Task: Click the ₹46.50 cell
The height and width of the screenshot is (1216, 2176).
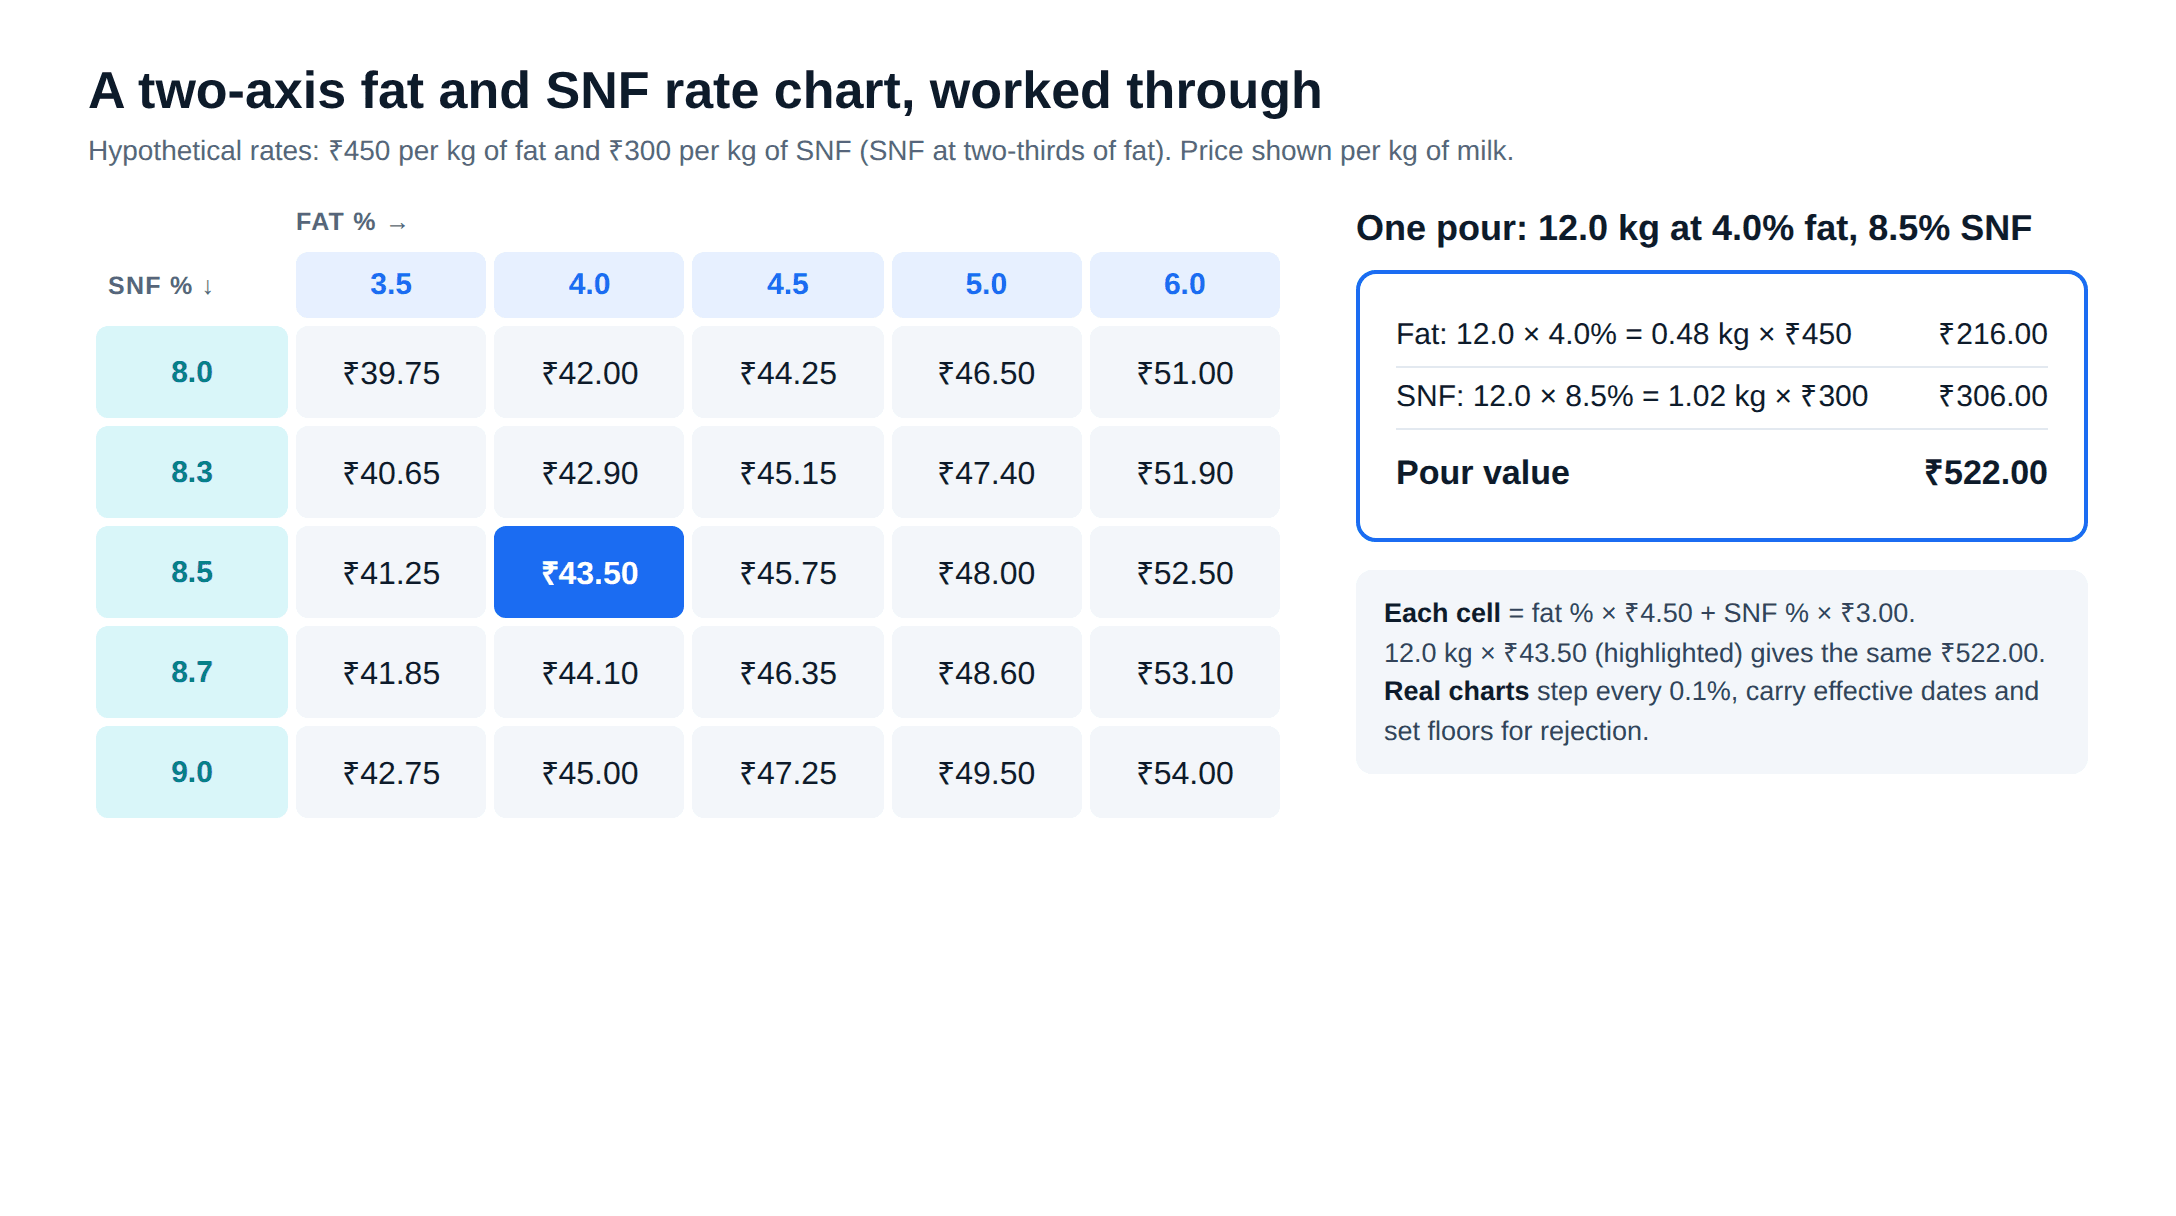Action: (986, 372)
